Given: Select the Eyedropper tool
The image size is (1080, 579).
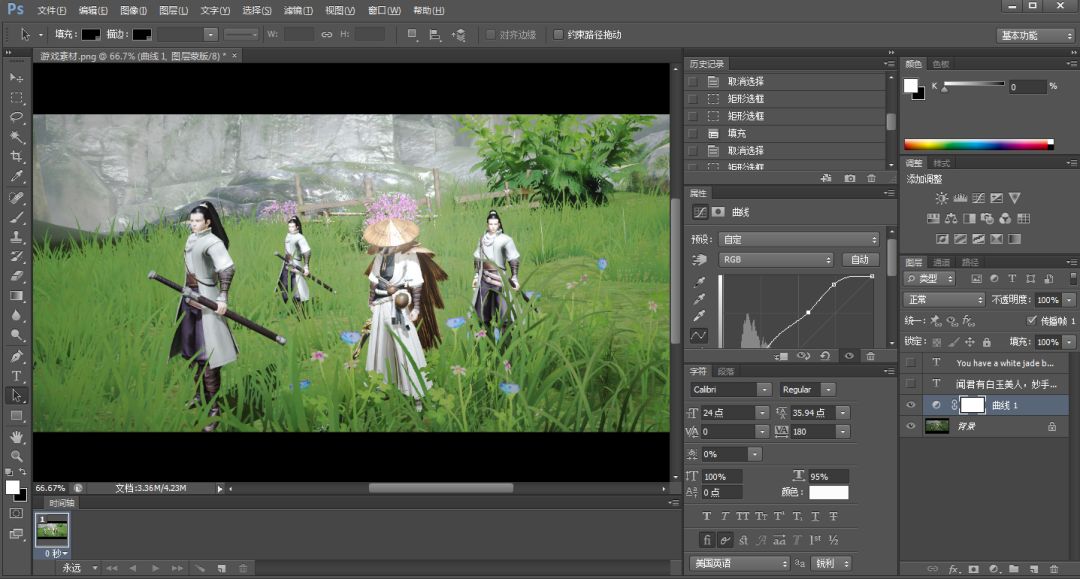Looking at the screenshot, I should pos(17,176).
